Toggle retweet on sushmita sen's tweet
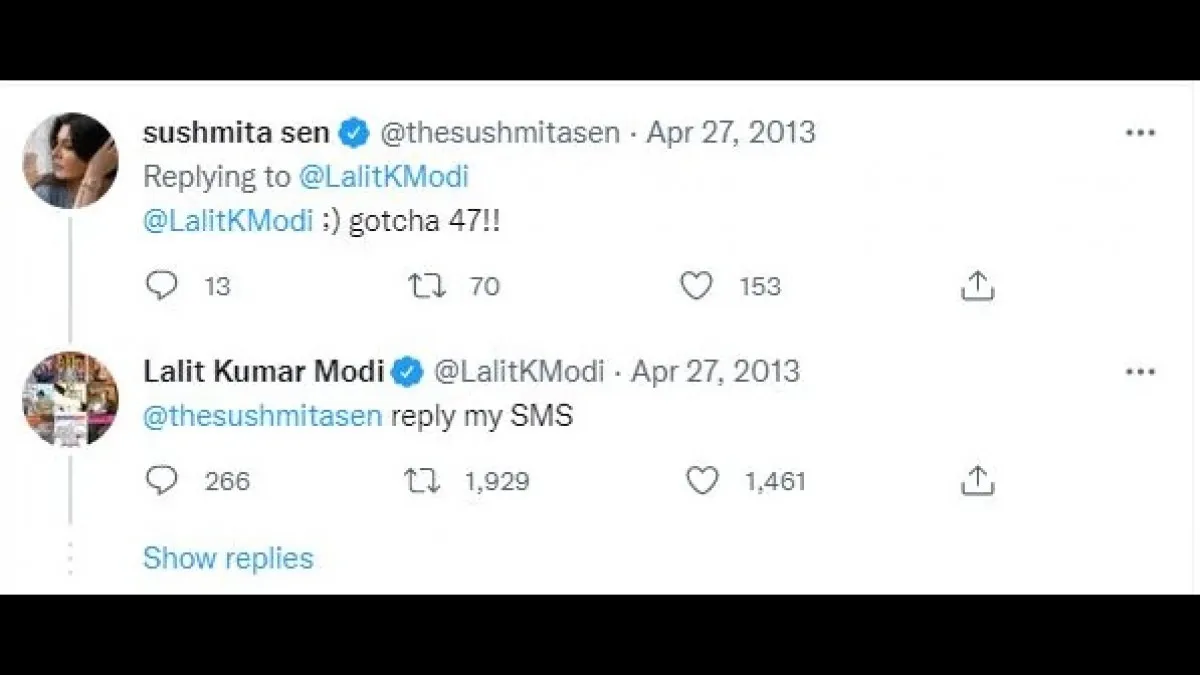The height and width of the screenshot is (675, 1200). [427, 286]
